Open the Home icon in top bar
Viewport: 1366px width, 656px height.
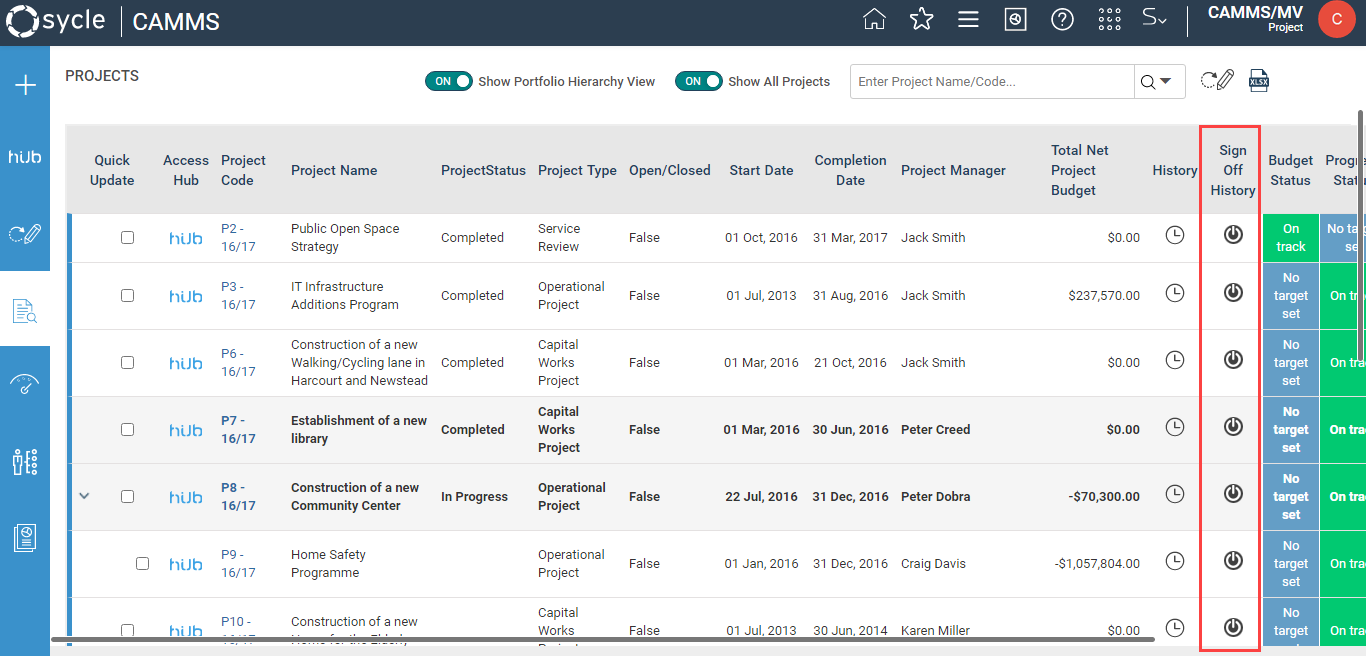tap(874, 19)
